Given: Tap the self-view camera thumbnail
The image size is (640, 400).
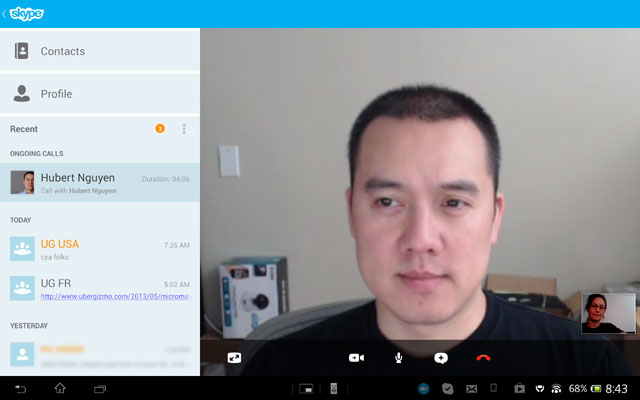Looking at the screenshot, I should coord(608,314).
